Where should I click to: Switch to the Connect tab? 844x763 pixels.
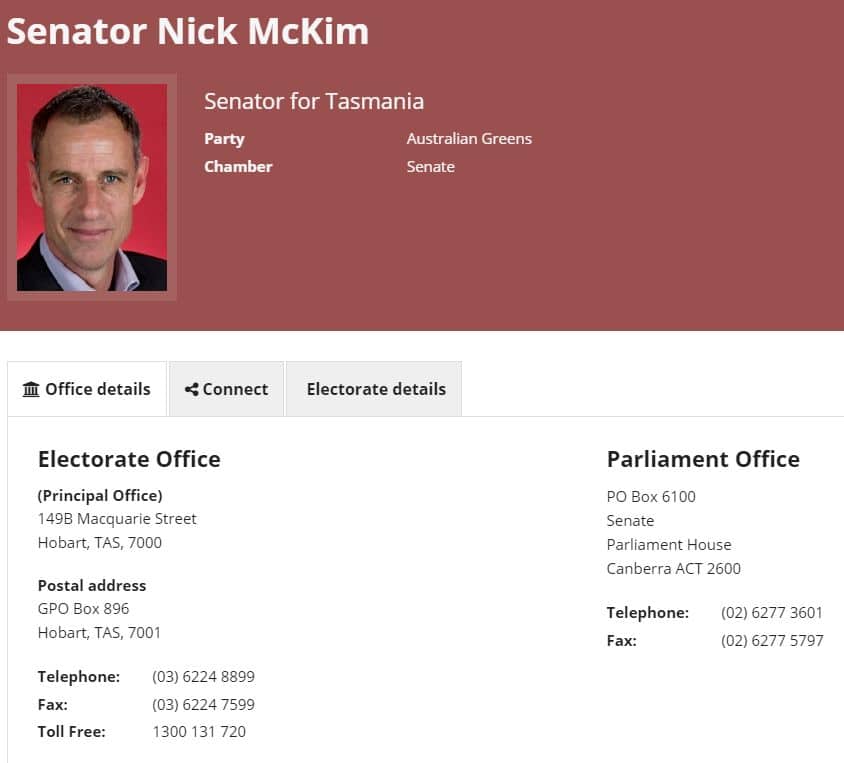pos(227,389)
